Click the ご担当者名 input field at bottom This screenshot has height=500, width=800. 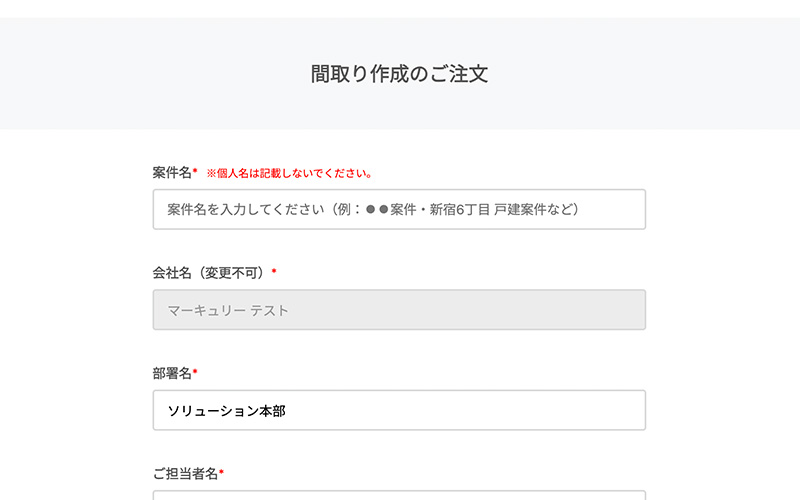click(x=399, y=494)
